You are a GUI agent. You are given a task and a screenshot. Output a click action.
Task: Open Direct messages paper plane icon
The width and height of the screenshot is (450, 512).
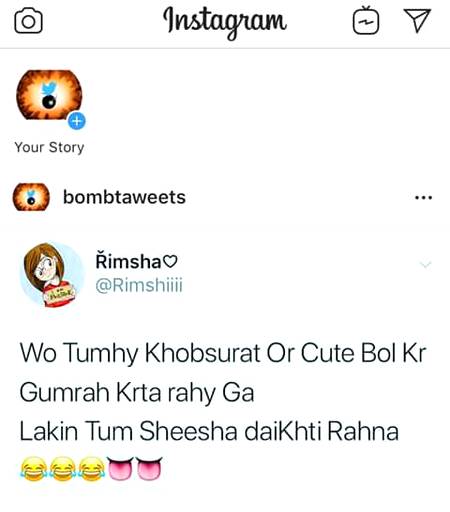point(417,20)
